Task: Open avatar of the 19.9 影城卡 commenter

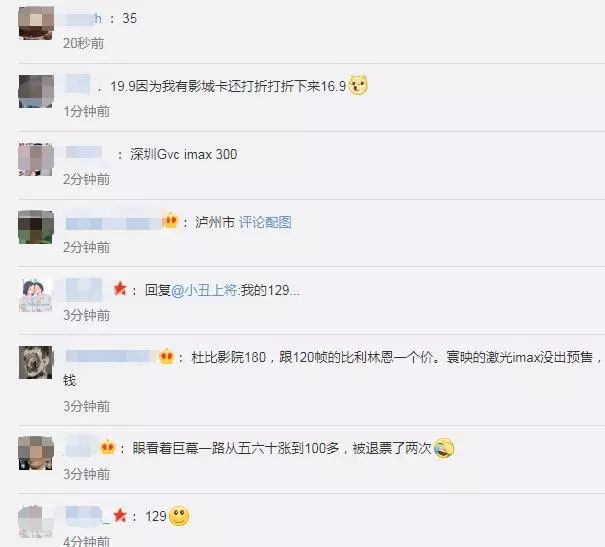Action: click(36, 91)
